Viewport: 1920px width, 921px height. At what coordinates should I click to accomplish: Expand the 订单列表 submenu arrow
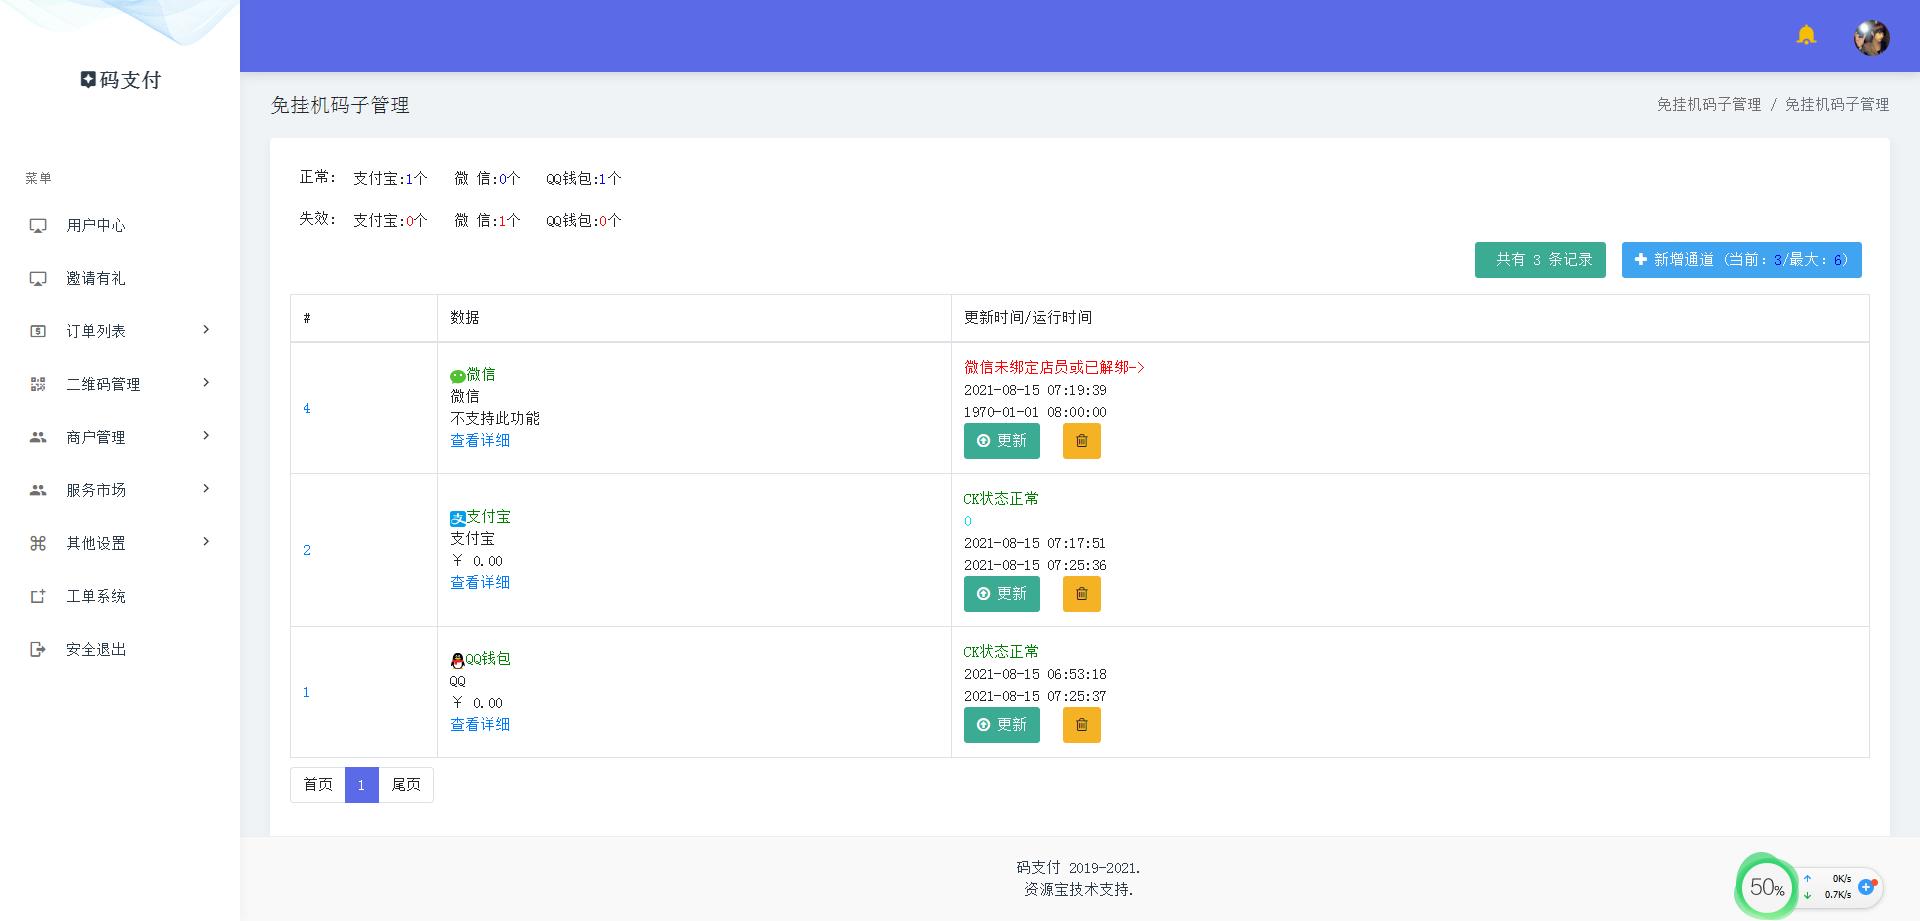coord(206,330)
